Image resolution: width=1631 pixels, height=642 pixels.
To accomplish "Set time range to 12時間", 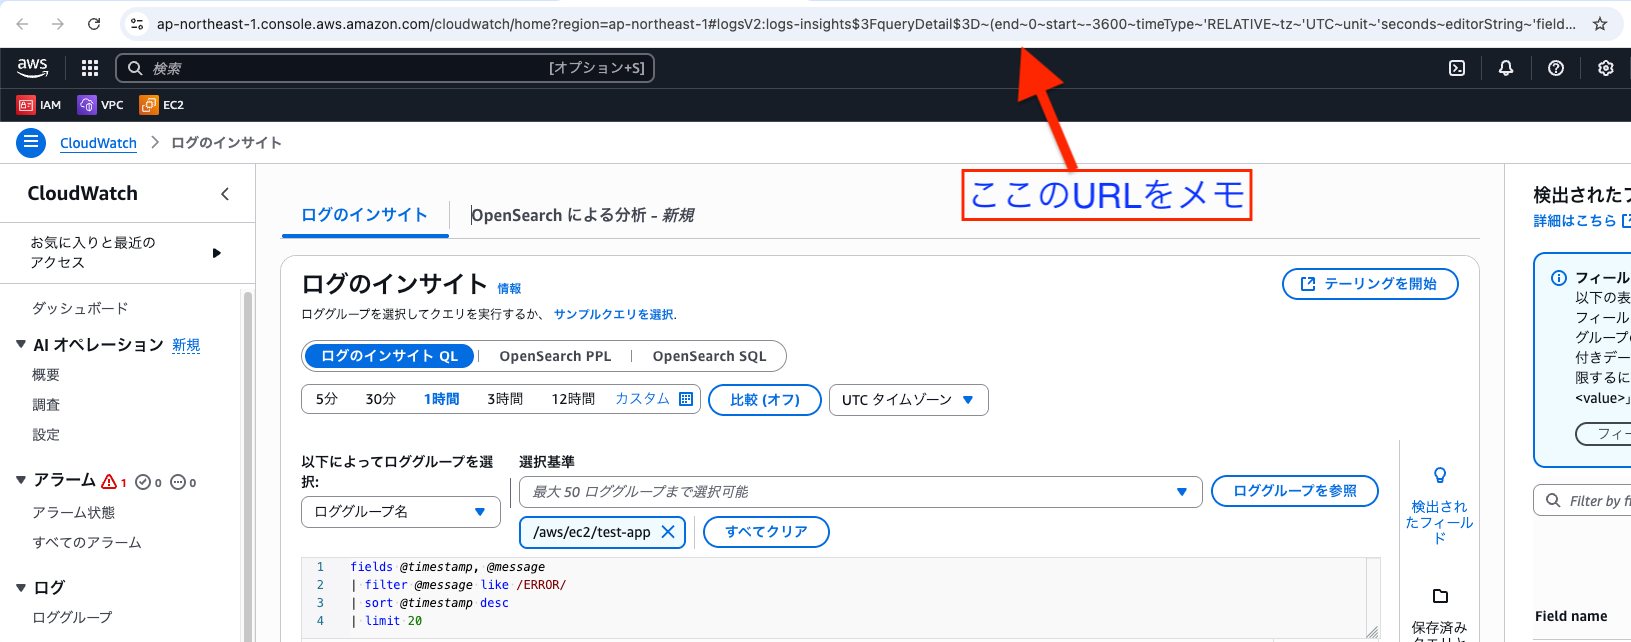I will (573, 399).
